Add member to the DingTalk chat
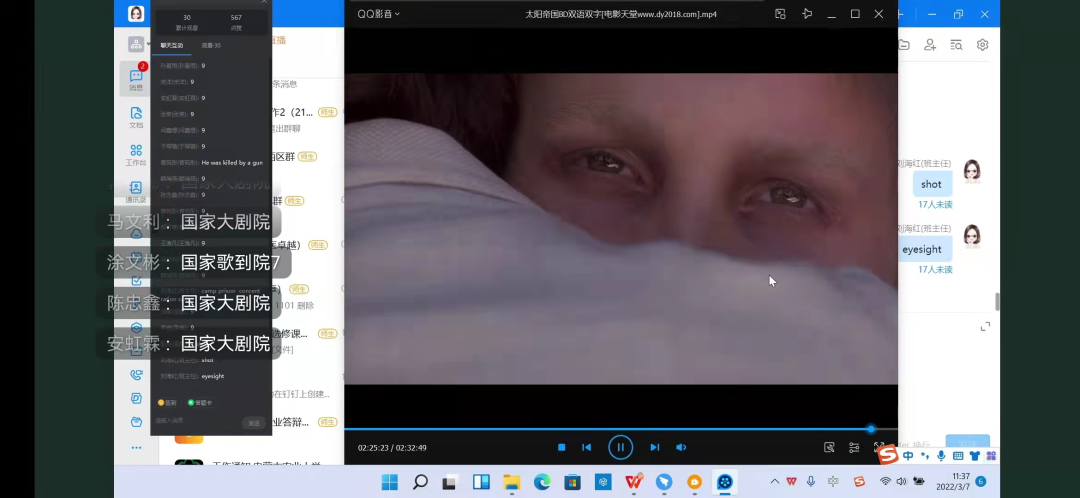 (930, 45)
